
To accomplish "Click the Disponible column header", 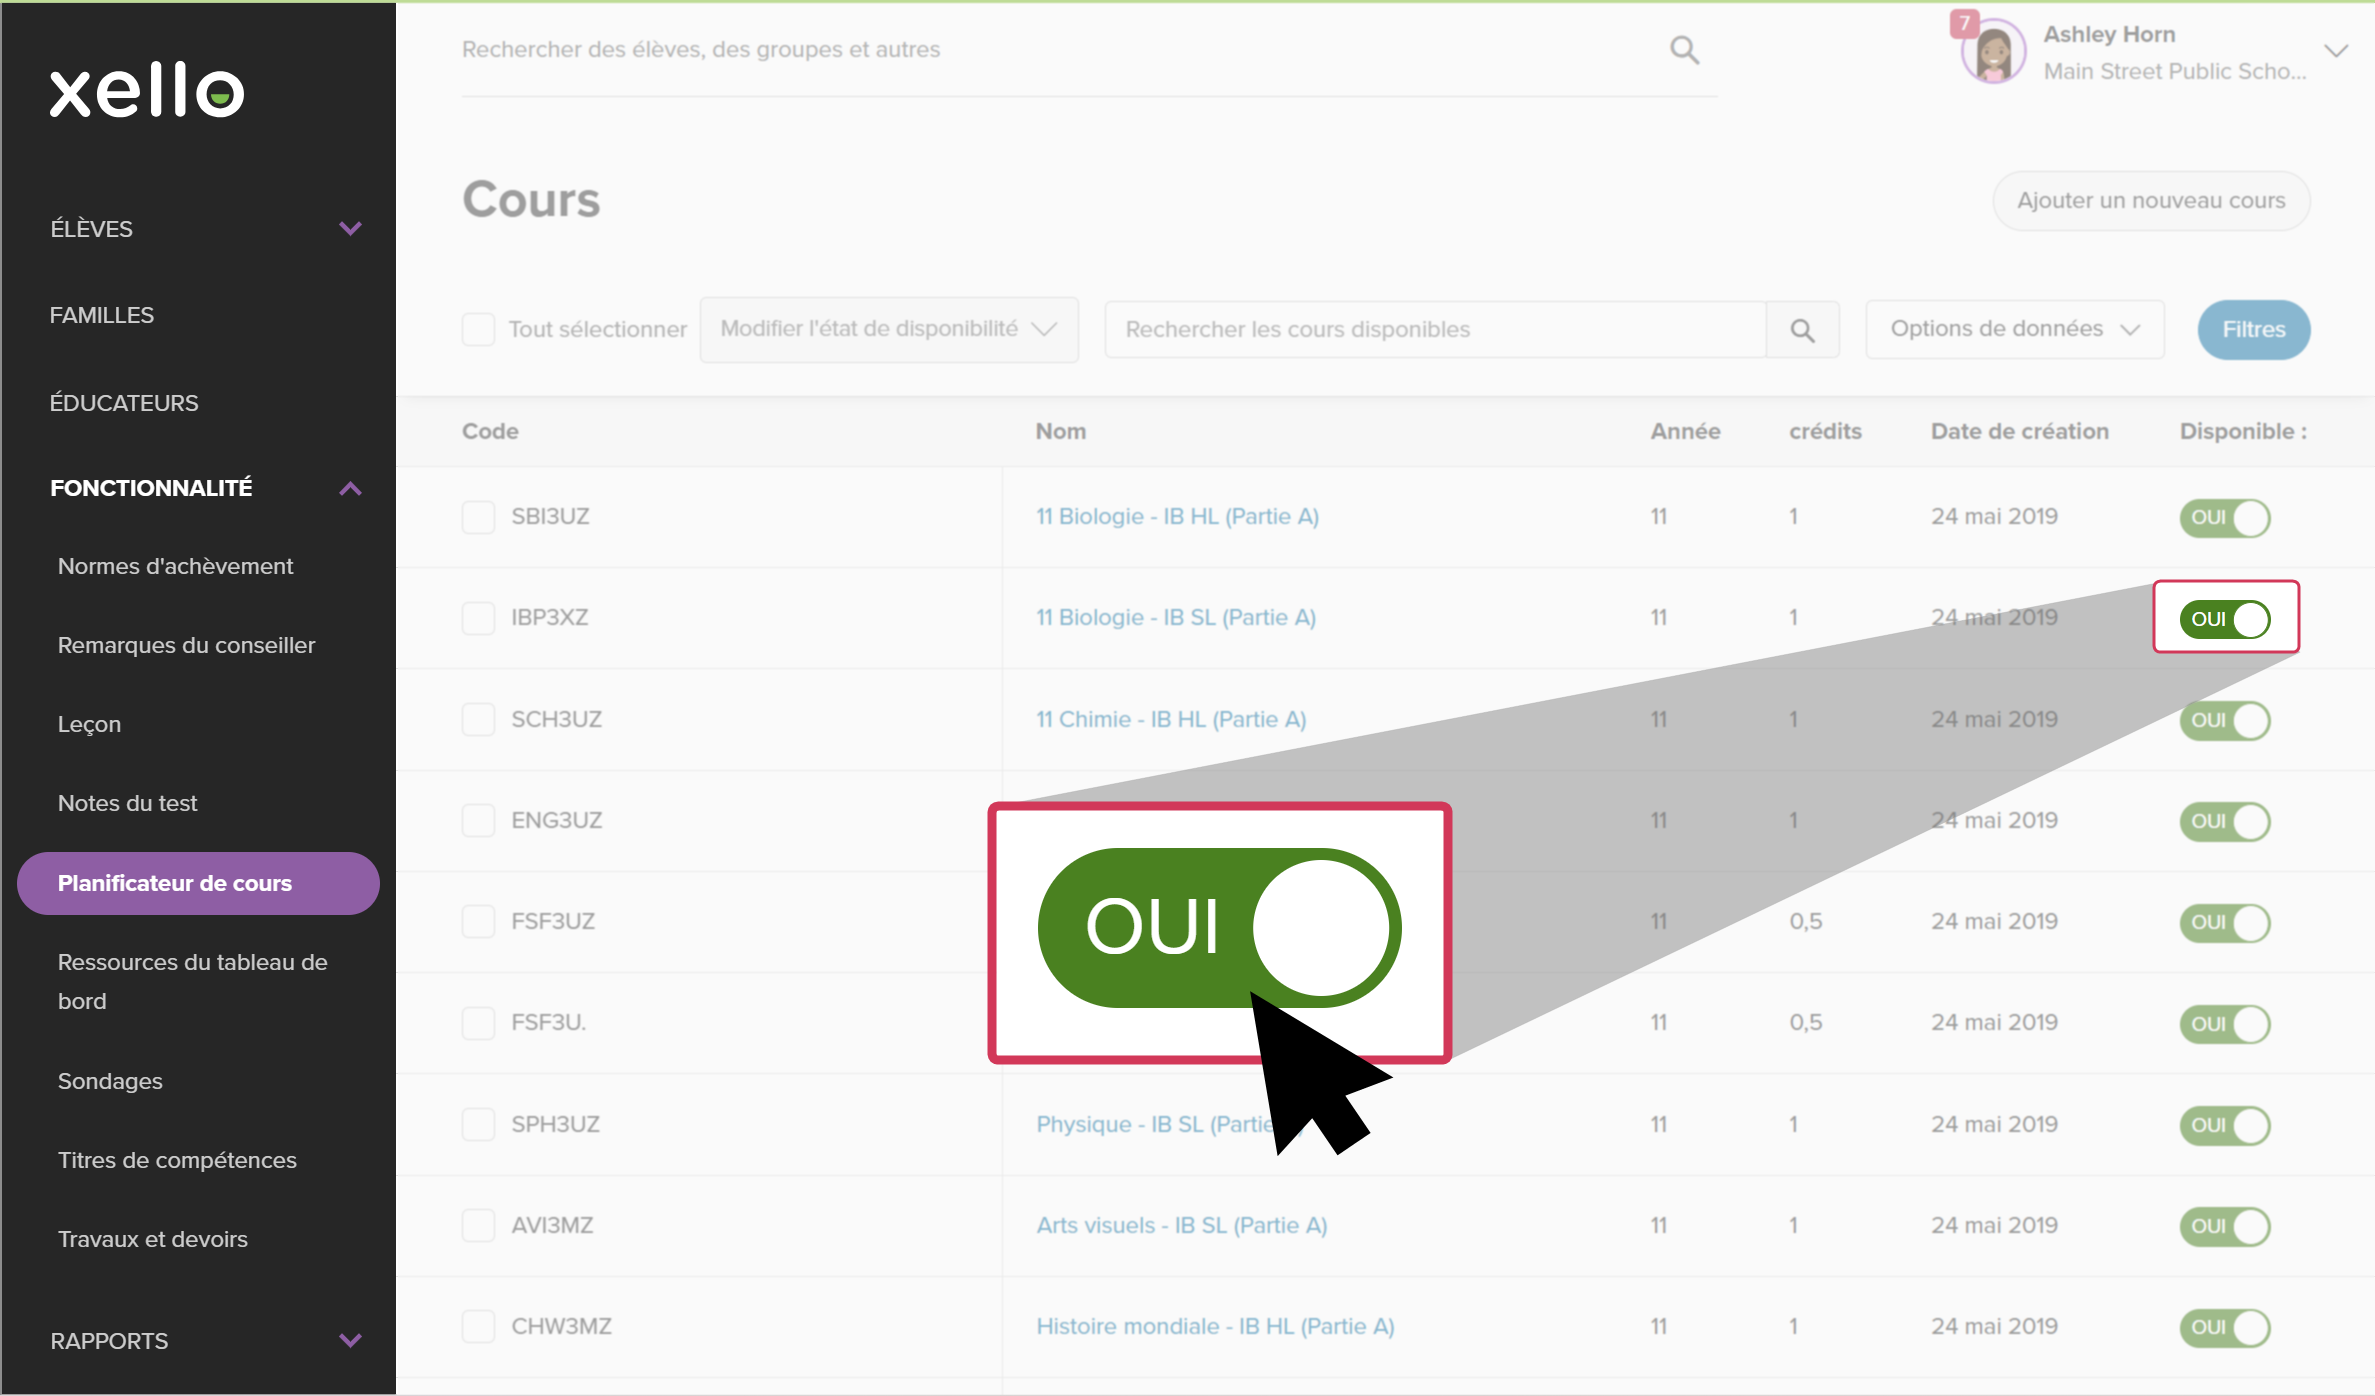I will point(2243,431).
